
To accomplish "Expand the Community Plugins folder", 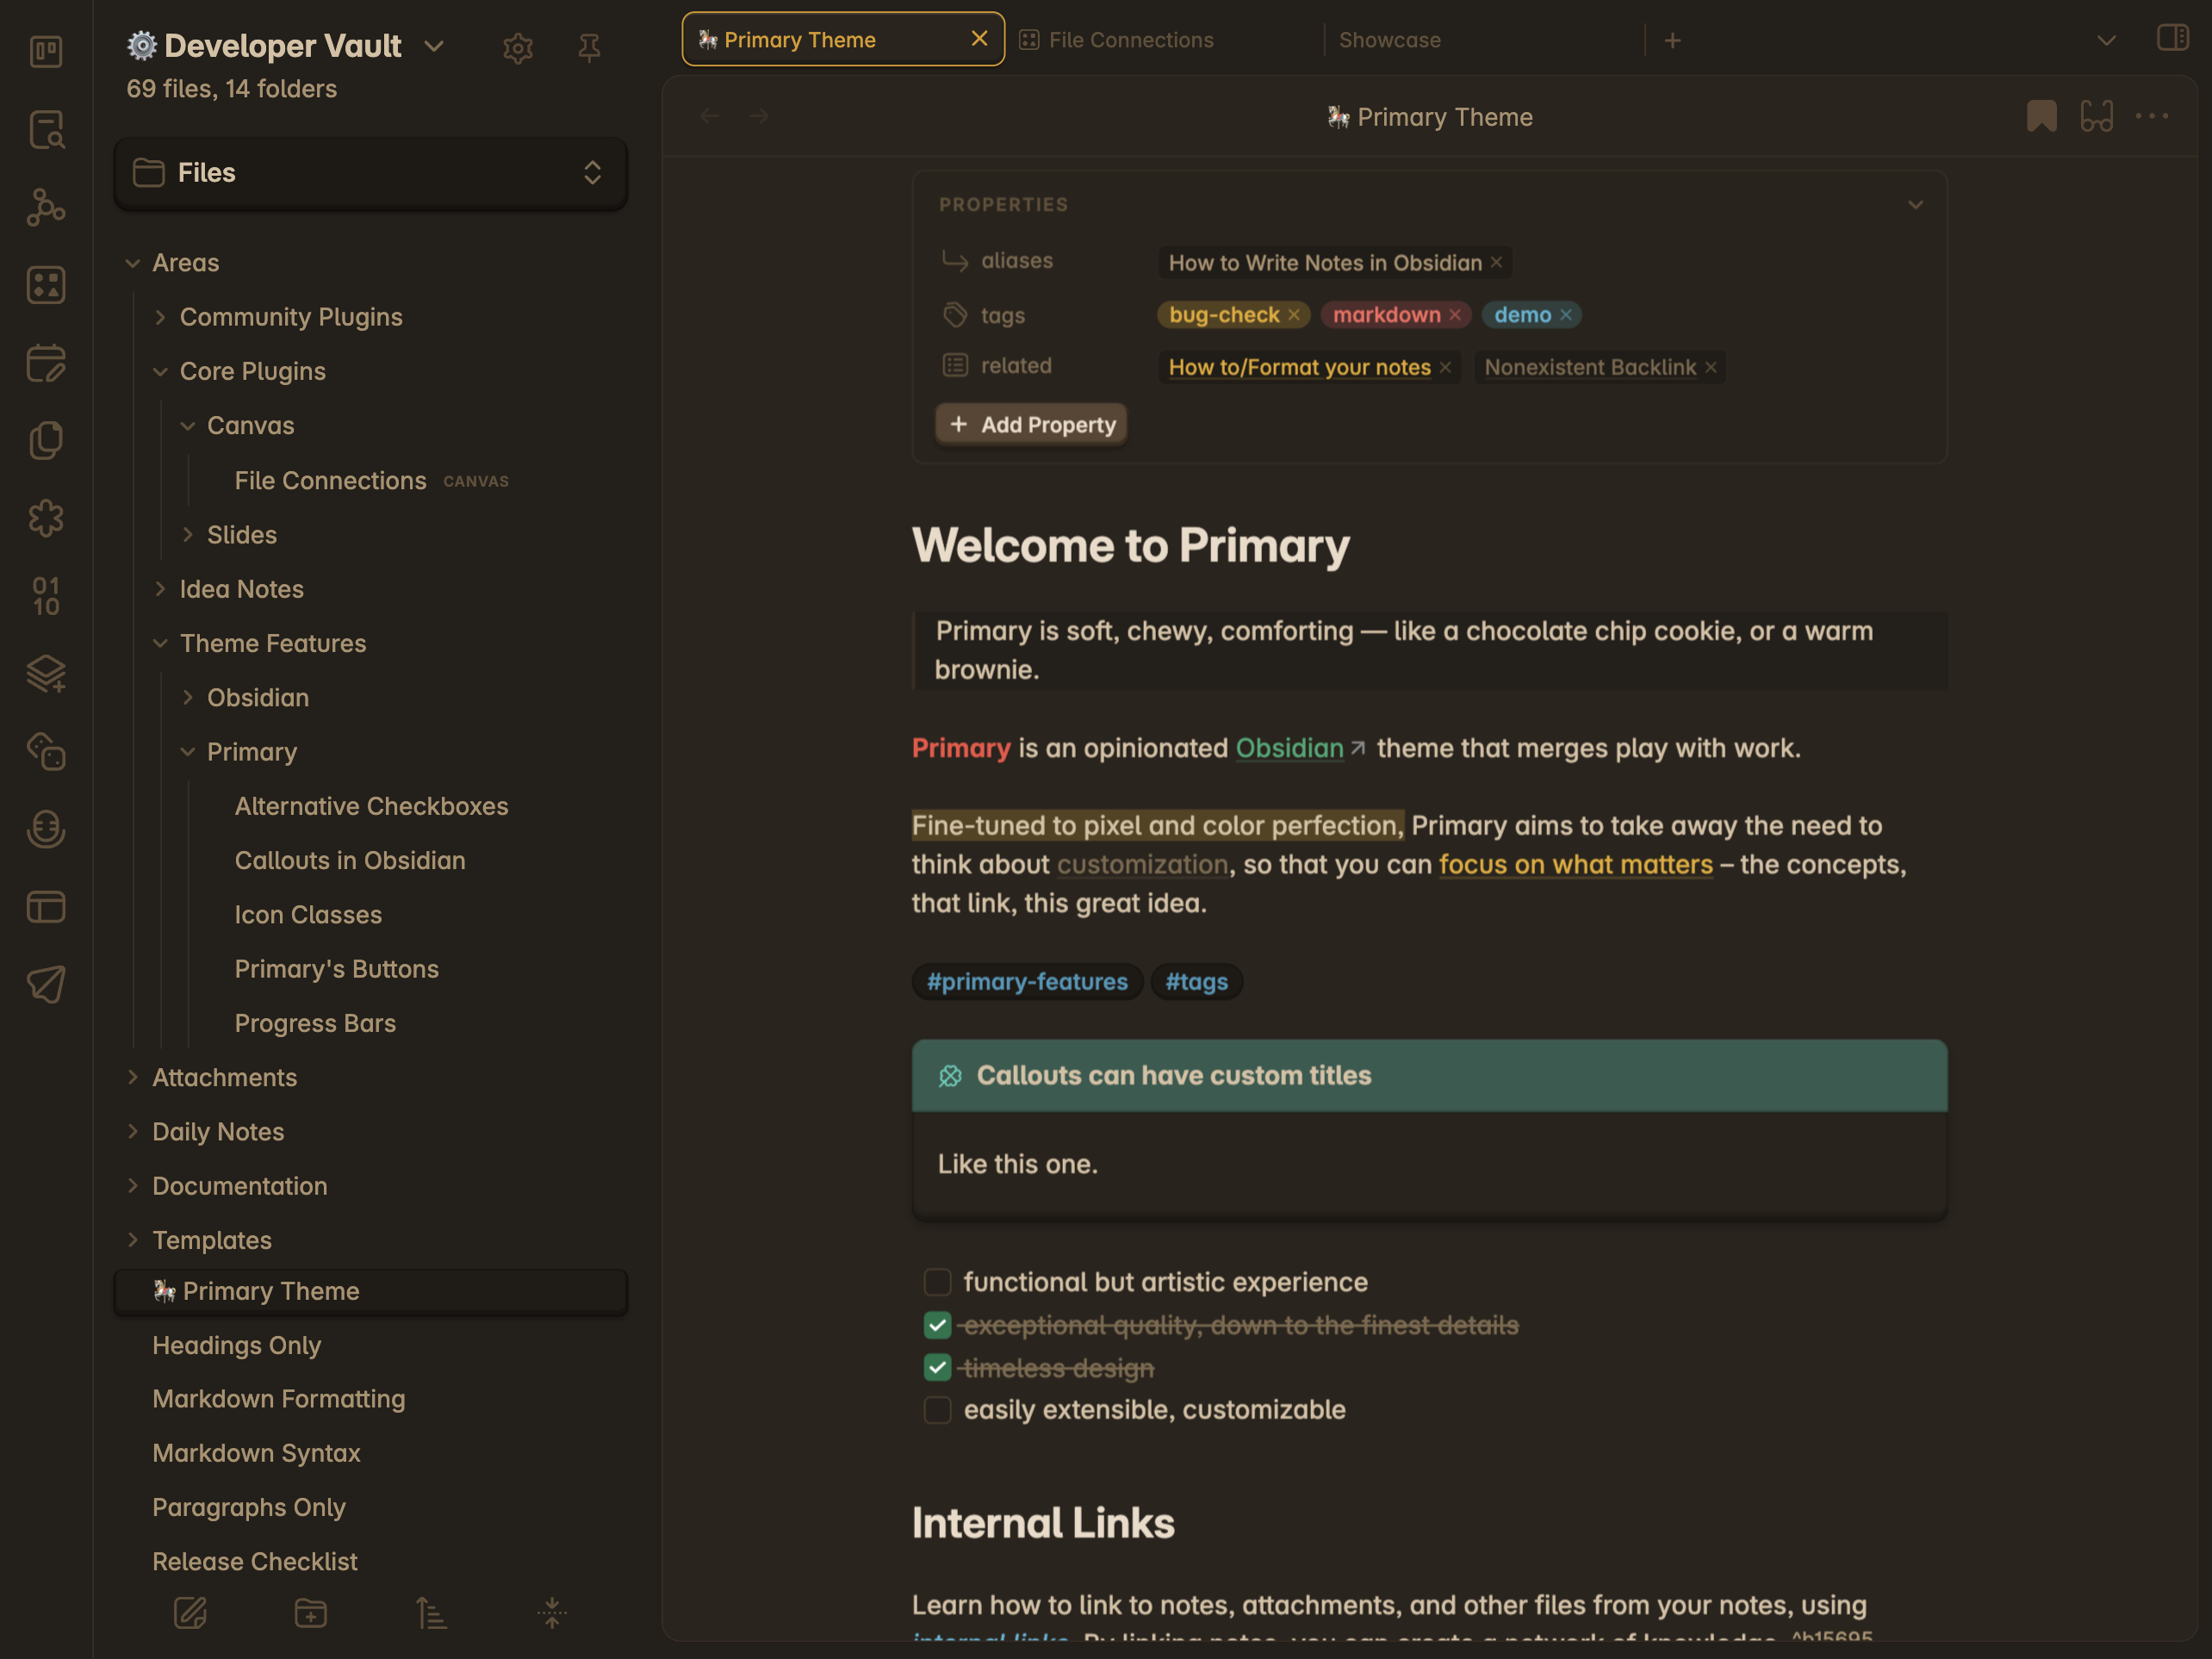I will (160, 317).
